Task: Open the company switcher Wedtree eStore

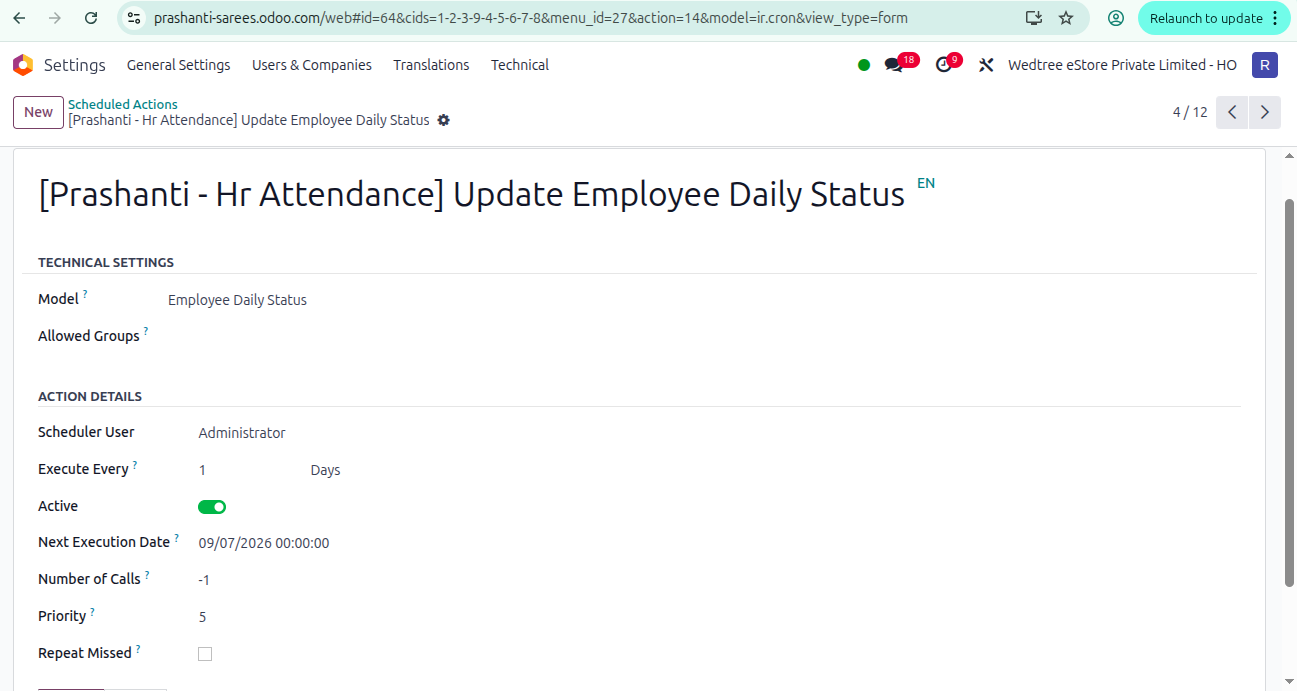Action: coord(1122,65)
